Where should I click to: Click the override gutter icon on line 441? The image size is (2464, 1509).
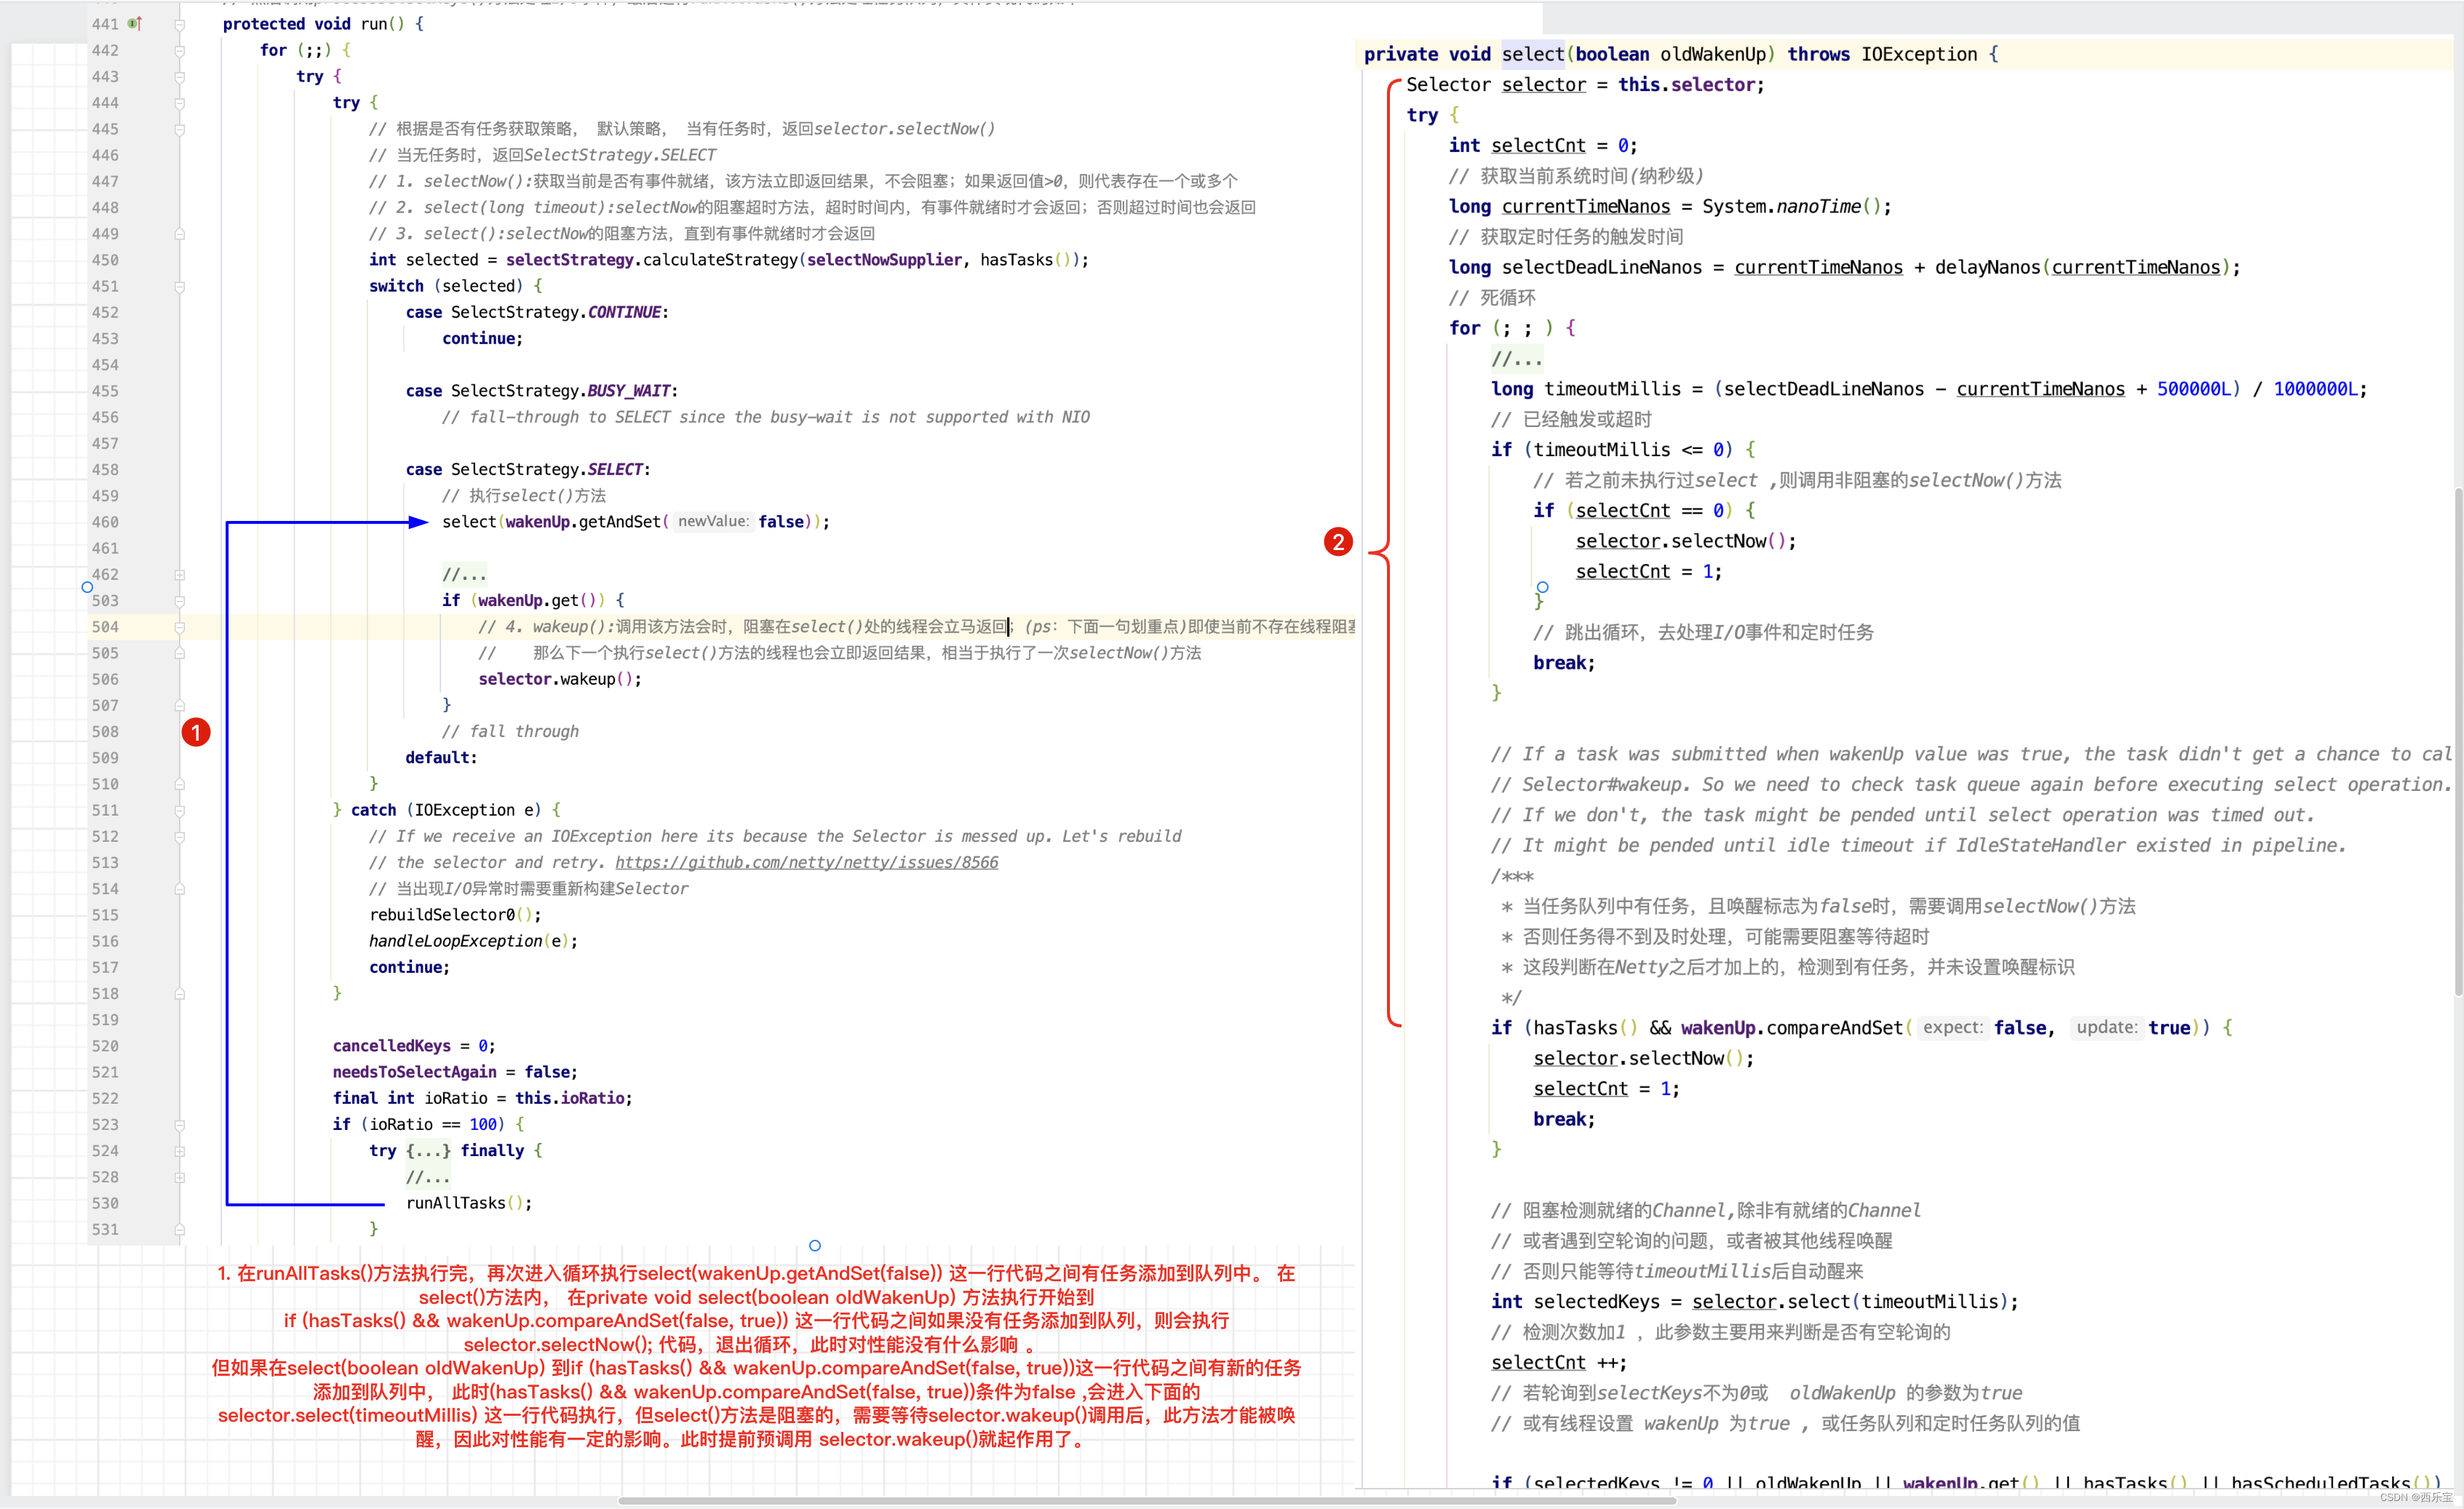[x=134, y=23]
